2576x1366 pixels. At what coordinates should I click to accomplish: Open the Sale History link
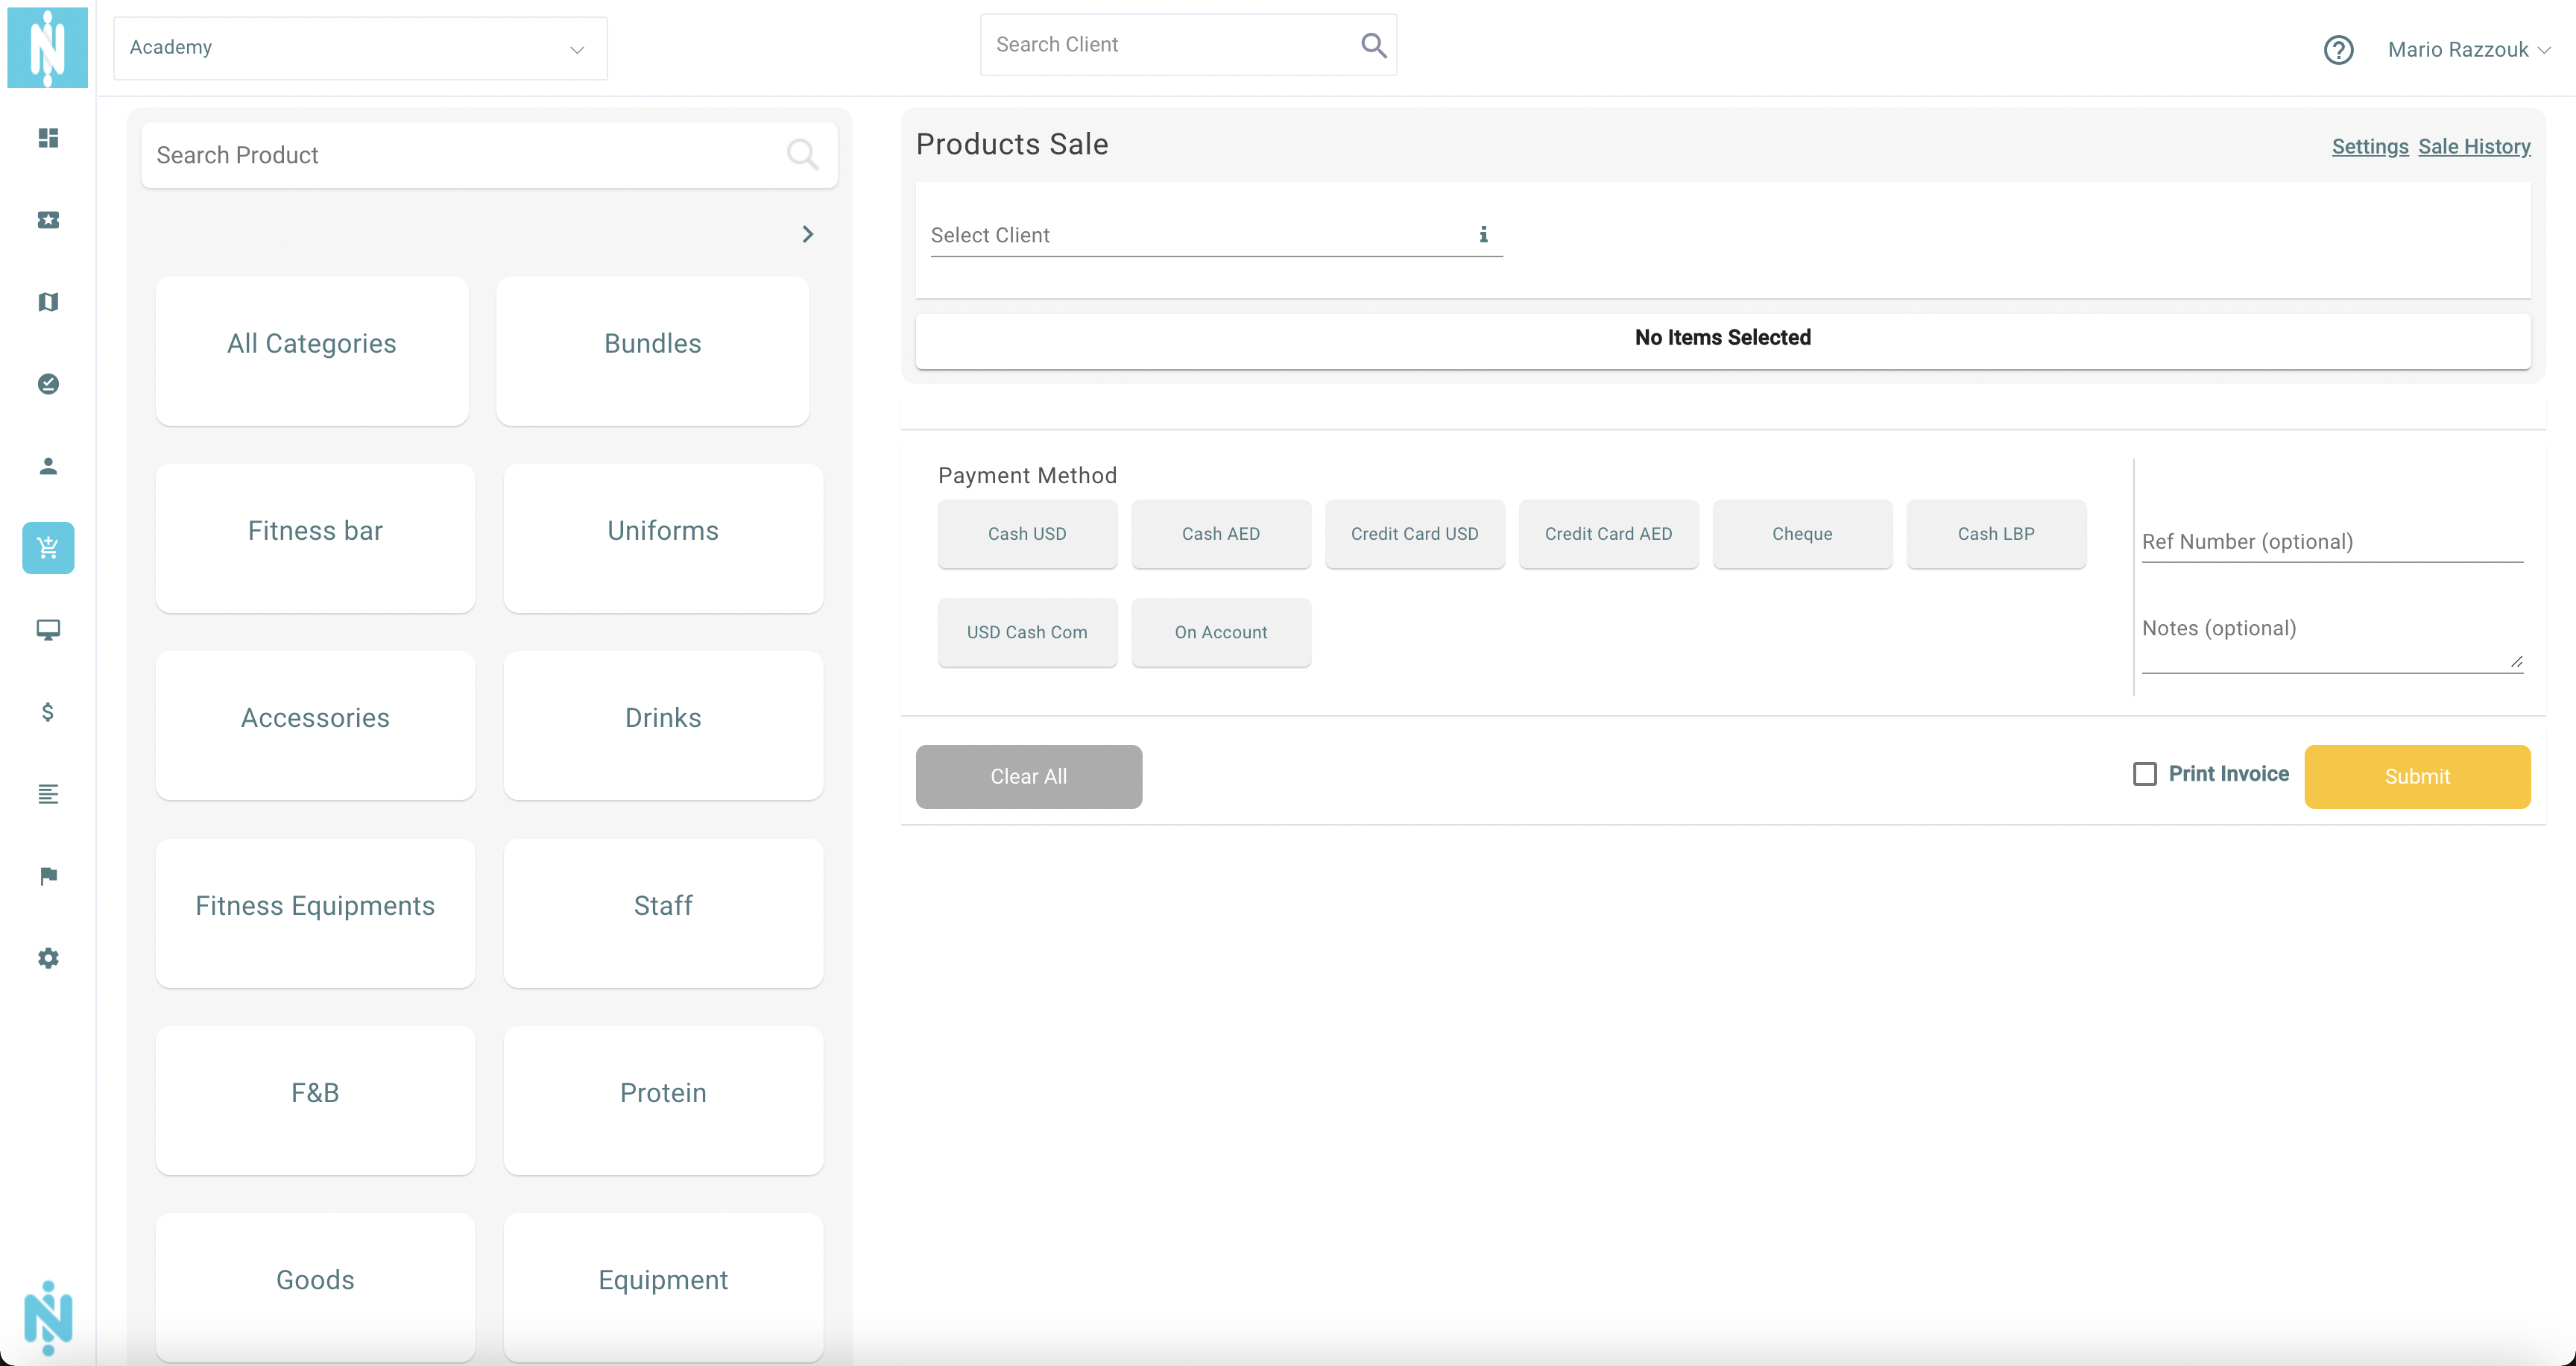click(x=2473, y=147)
